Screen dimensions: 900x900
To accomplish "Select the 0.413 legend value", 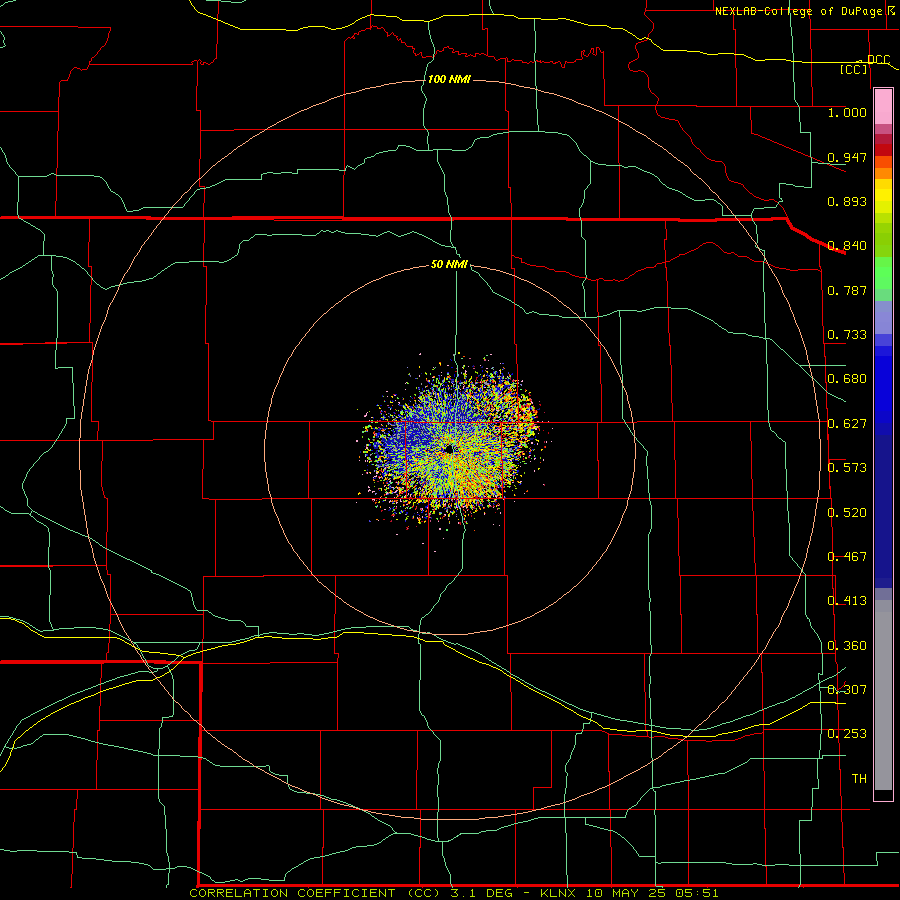I will pos(847,601).
